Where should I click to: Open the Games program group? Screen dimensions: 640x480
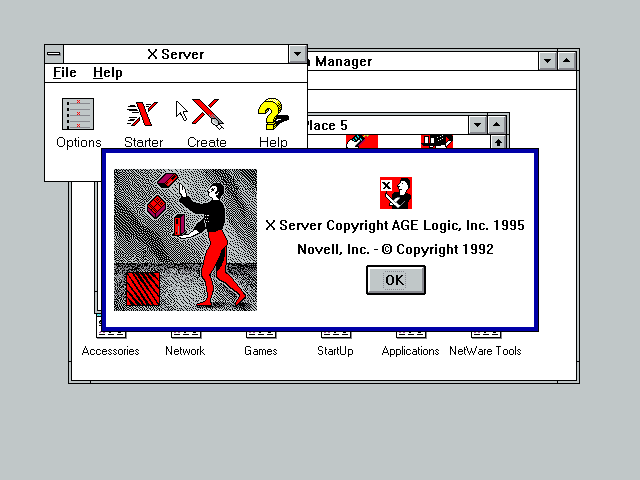[x=261, y=344]
